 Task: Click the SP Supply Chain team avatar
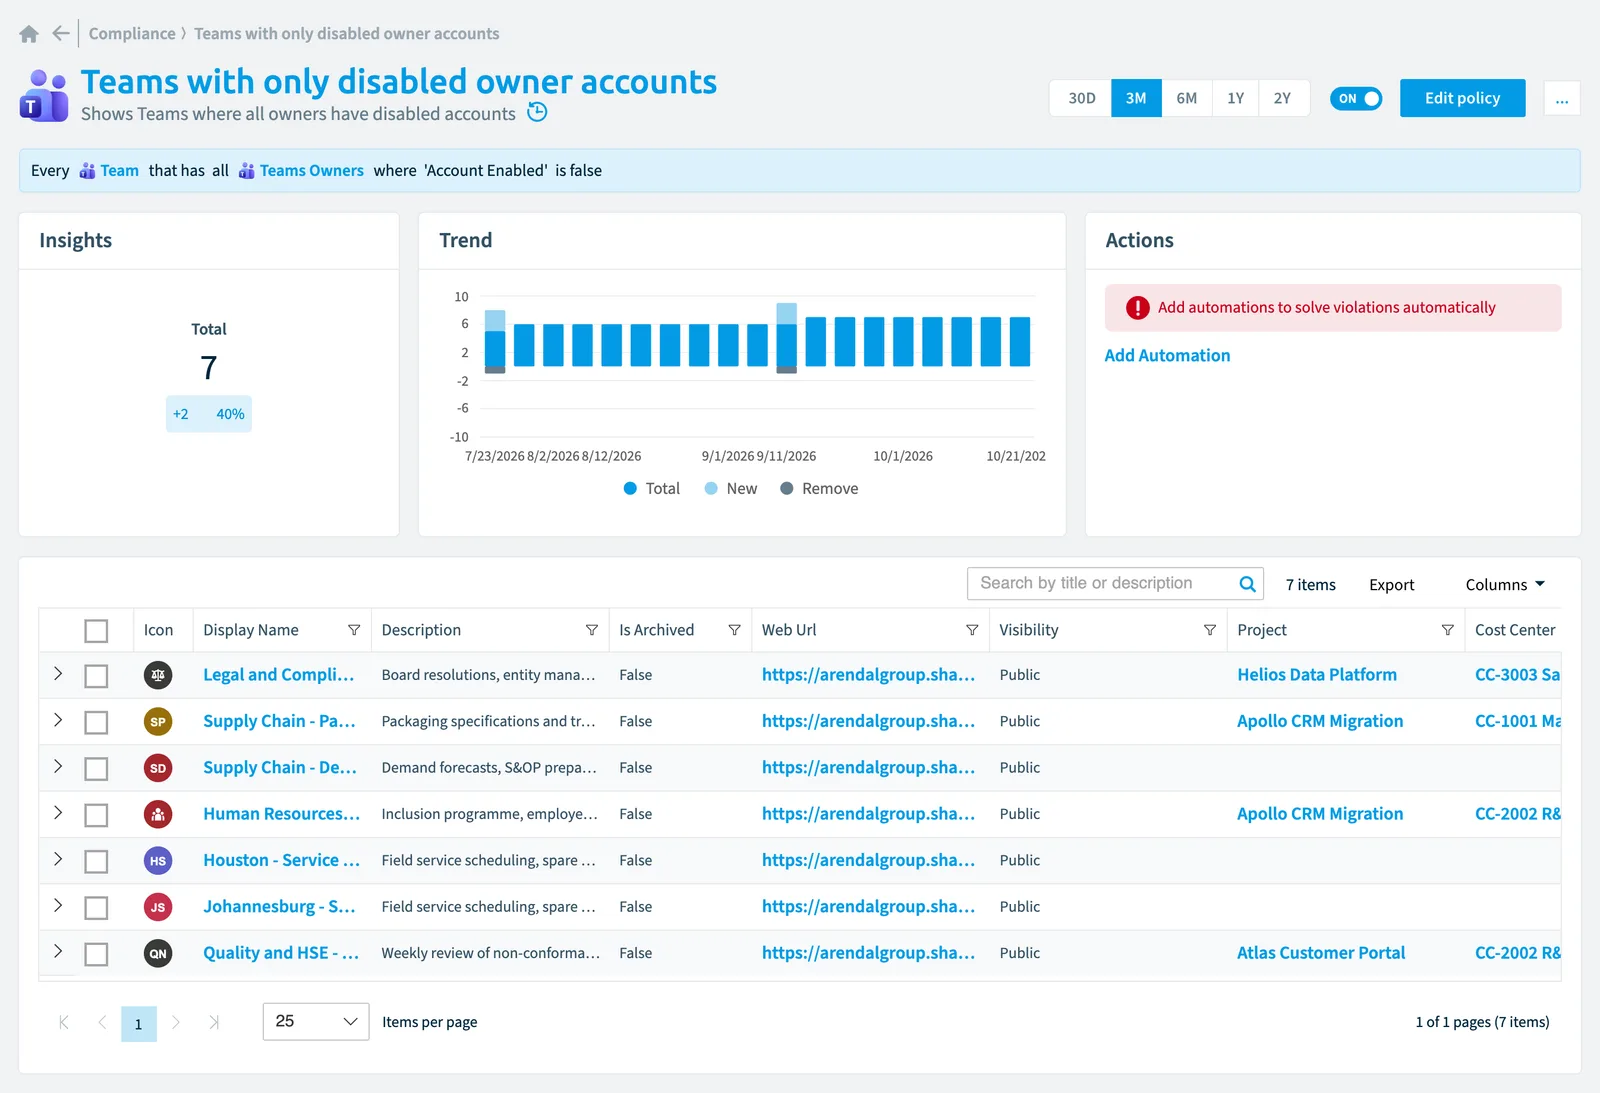(158, 721)
